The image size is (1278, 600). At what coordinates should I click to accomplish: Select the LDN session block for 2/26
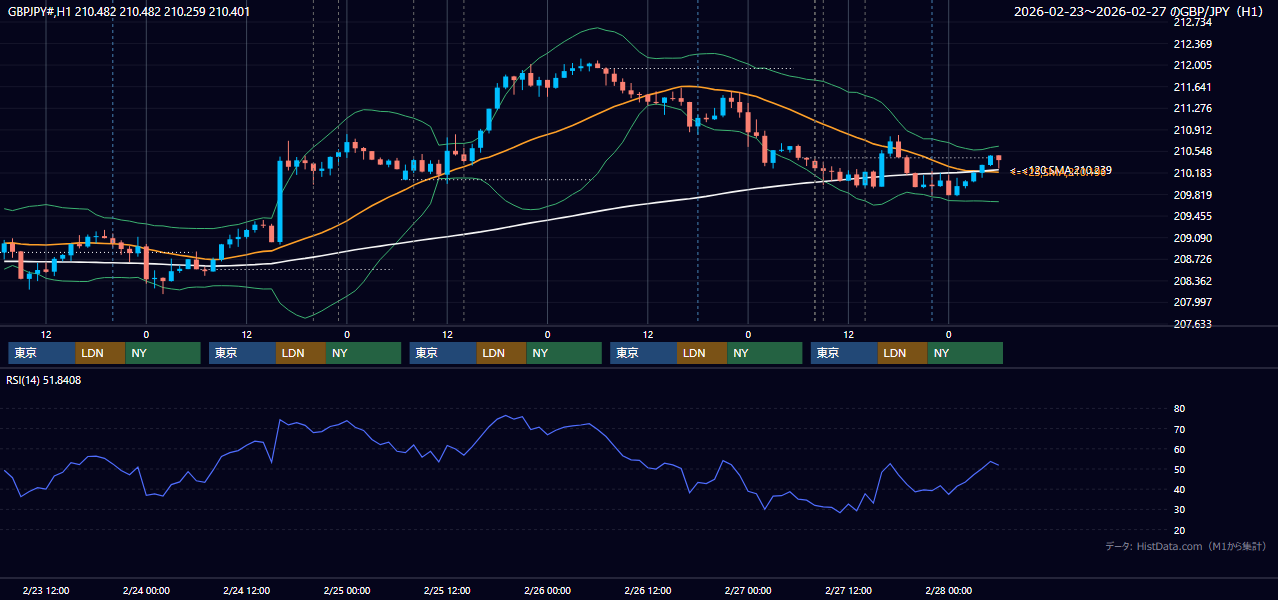point(702,353)
